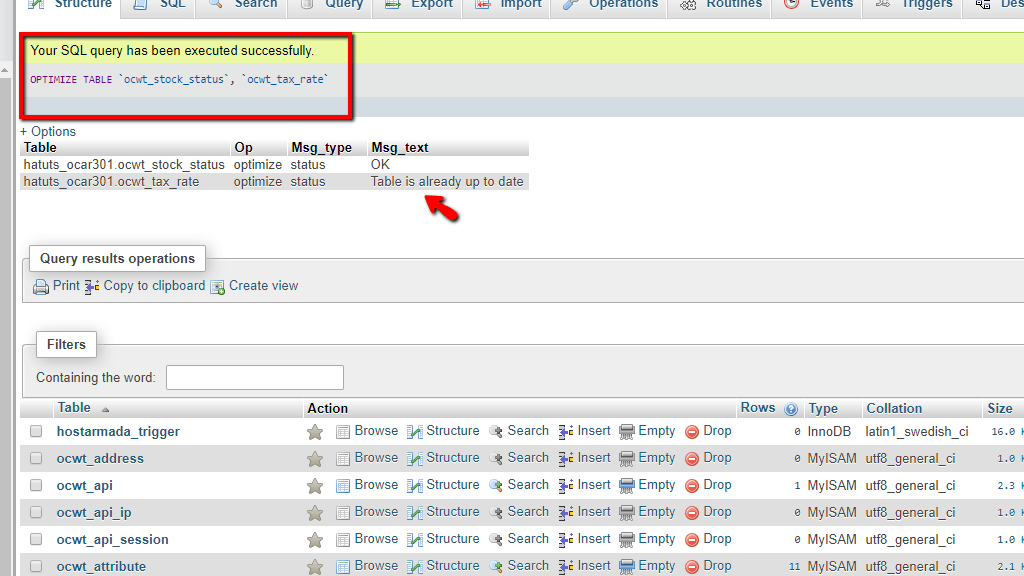The height and width of the screenshot is (576, 1024).
Task: Expand the + Options link
Action: 48,131
